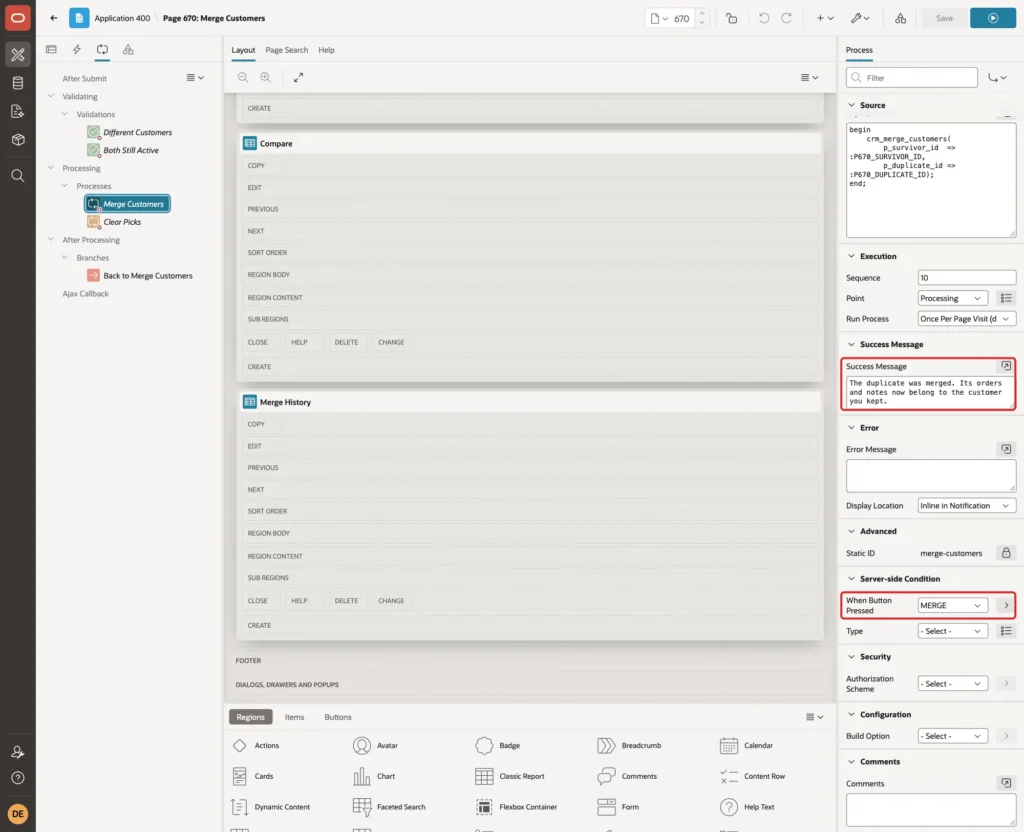Click the DE user avatar

(x=18, y=814)
